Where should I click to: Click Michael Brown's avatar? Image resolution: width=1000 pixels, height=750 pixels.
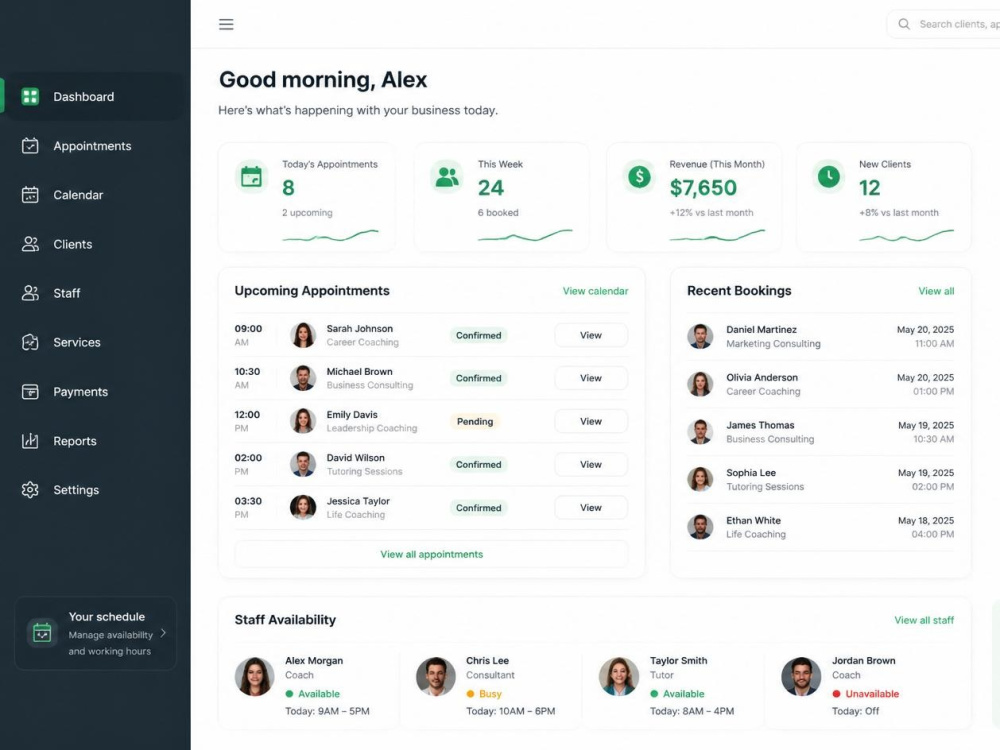tap(303, 378)
